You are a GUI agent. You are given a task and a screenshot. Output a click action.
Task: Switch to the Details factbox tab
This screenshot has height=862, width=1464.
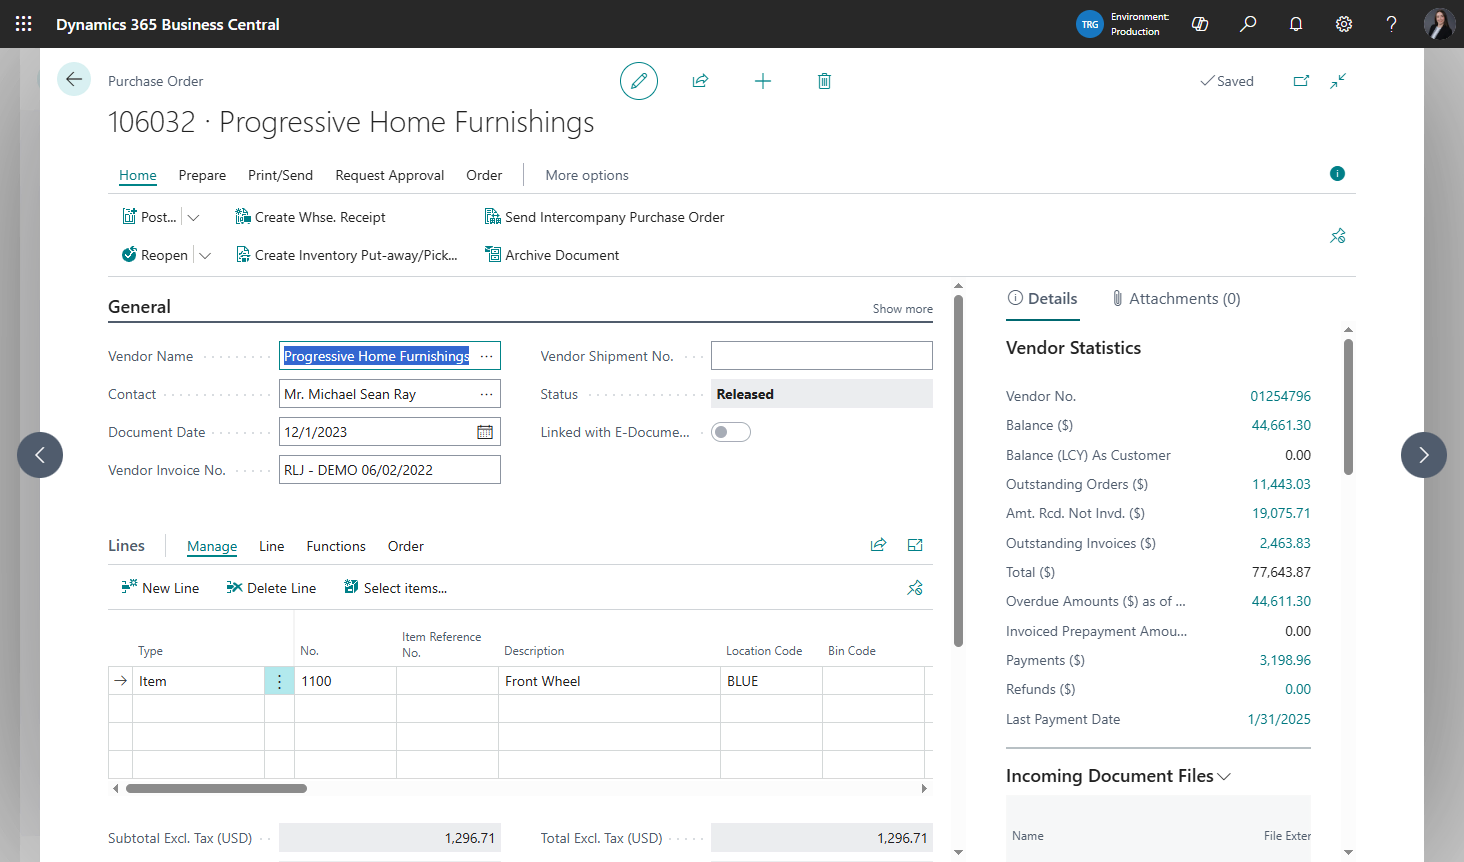[x=1042, y=298]
